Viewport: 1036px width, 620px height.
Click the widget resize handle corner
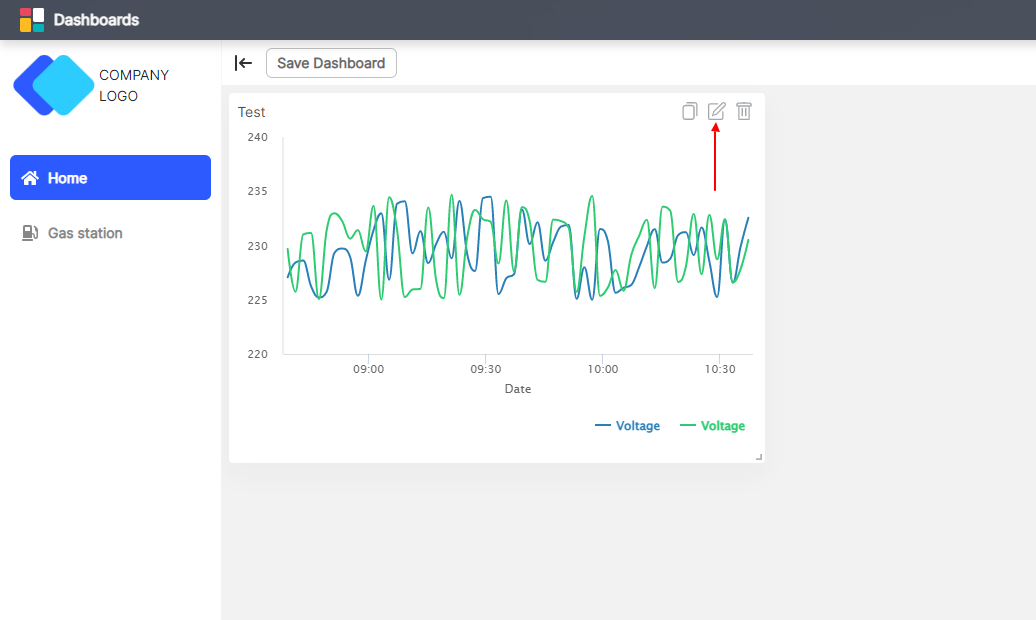coord(757,455)
